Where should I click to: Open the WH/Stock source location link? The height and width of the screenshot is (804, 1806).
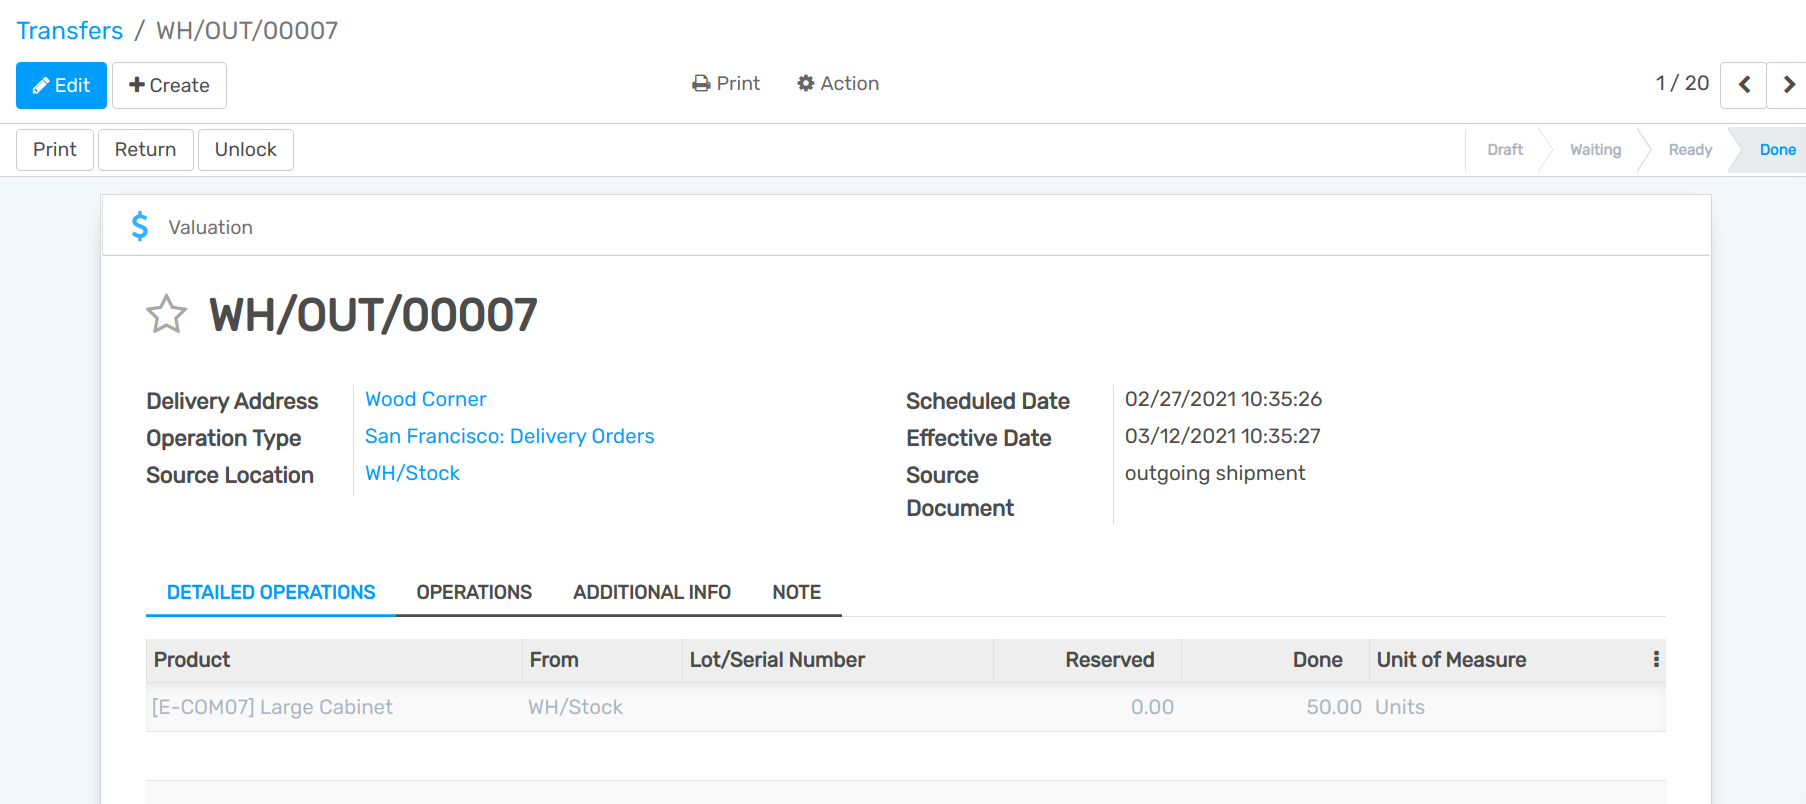click(x=412, y=473)
